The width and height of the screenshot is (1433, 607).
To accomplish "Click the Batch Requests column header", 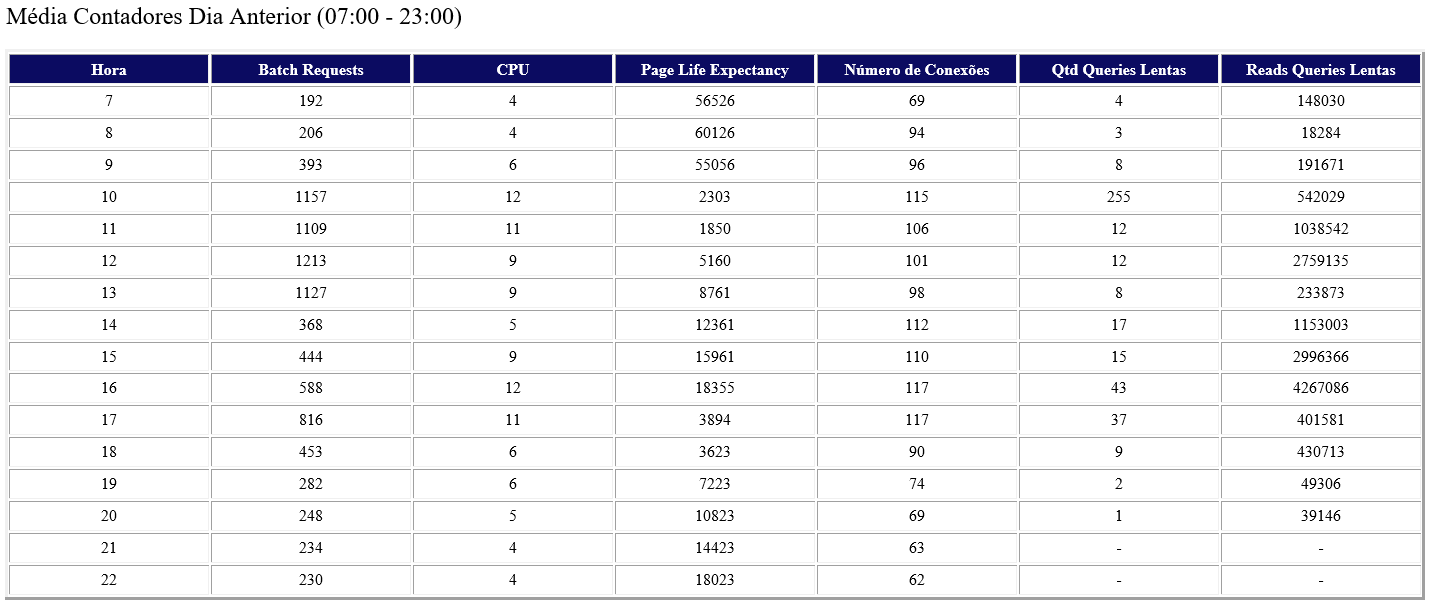I will [x=311, y=70].
